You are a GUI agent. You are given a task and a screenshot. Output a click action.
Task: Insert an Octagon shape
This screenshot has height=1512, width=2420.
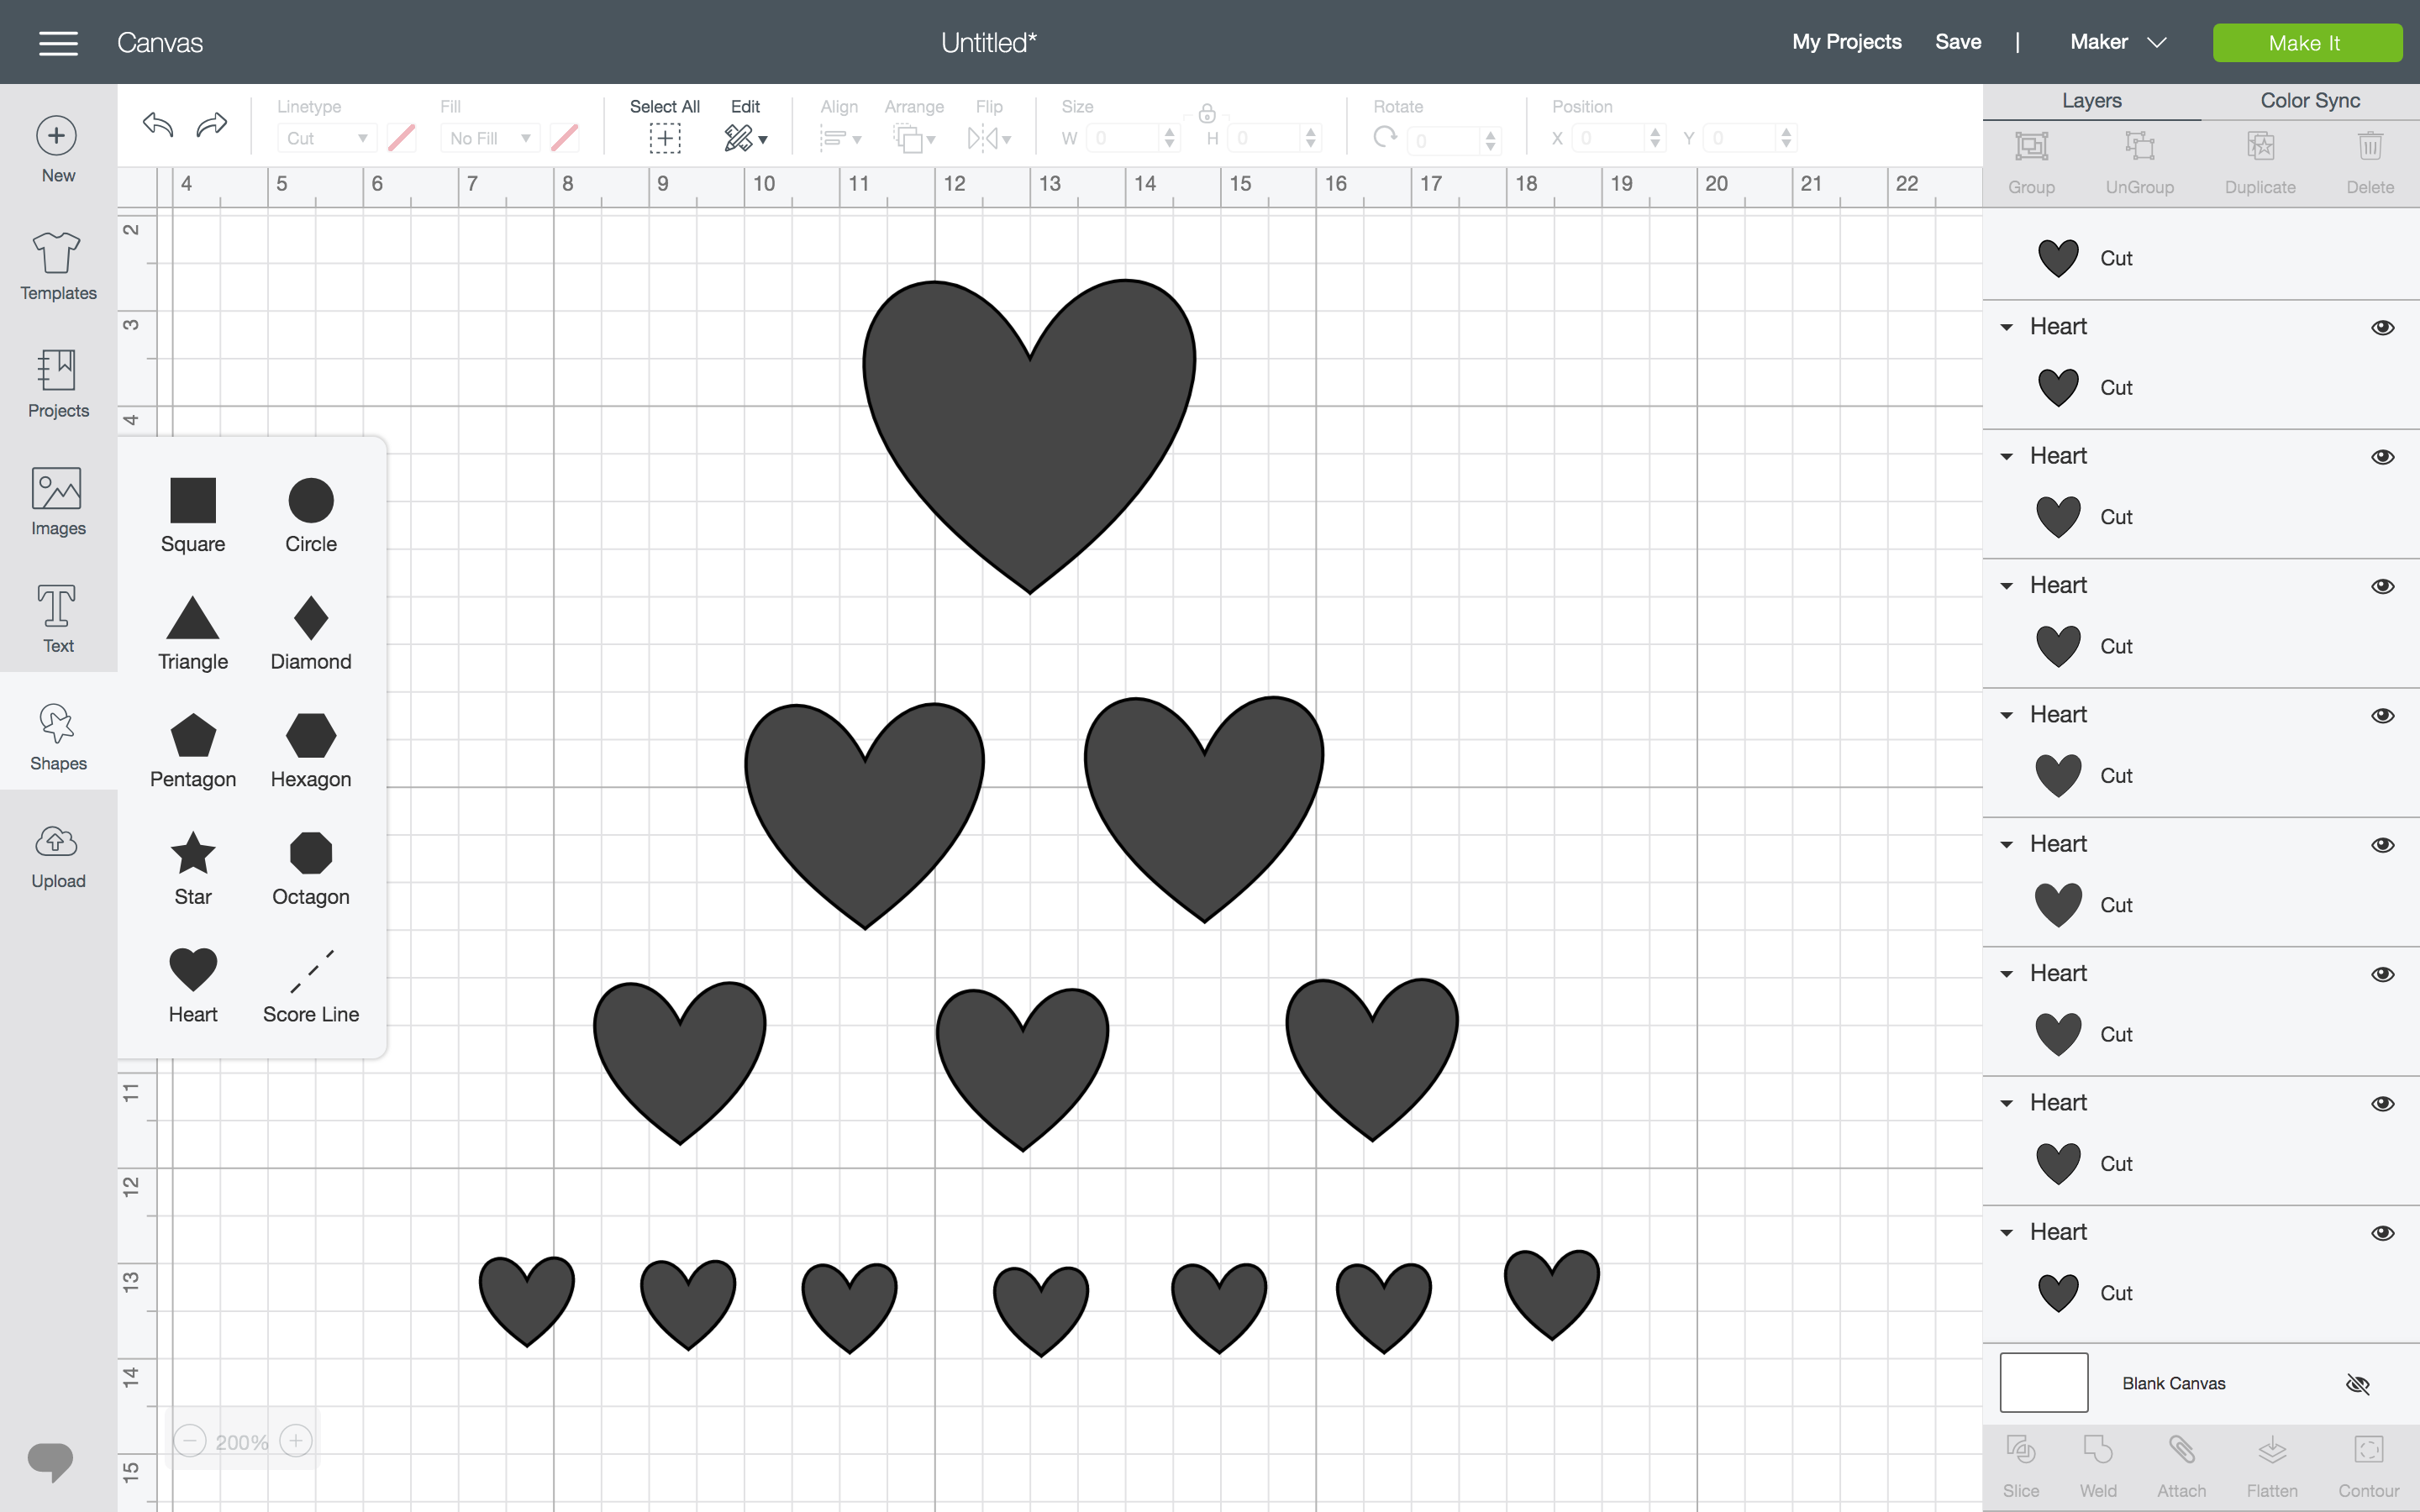pos(310,866)
